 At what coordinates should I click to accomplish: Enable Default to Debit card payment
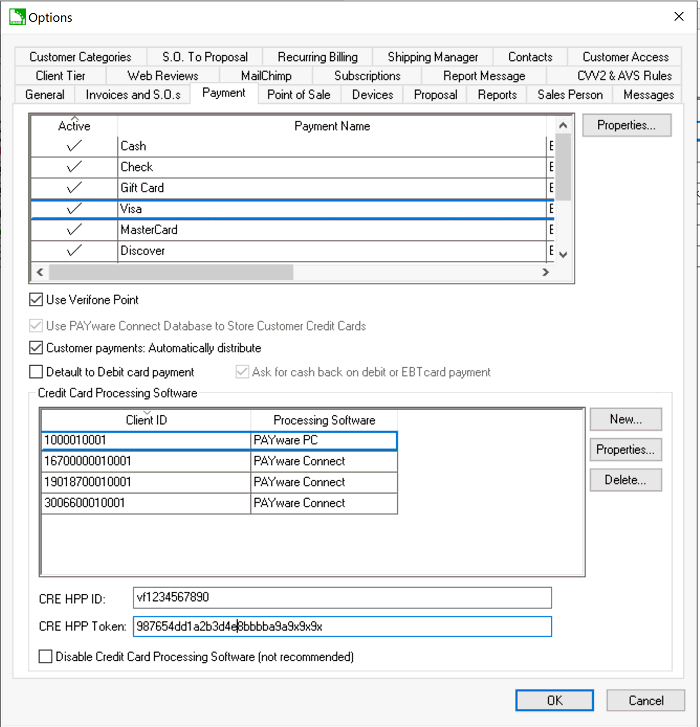coord(37,372)
